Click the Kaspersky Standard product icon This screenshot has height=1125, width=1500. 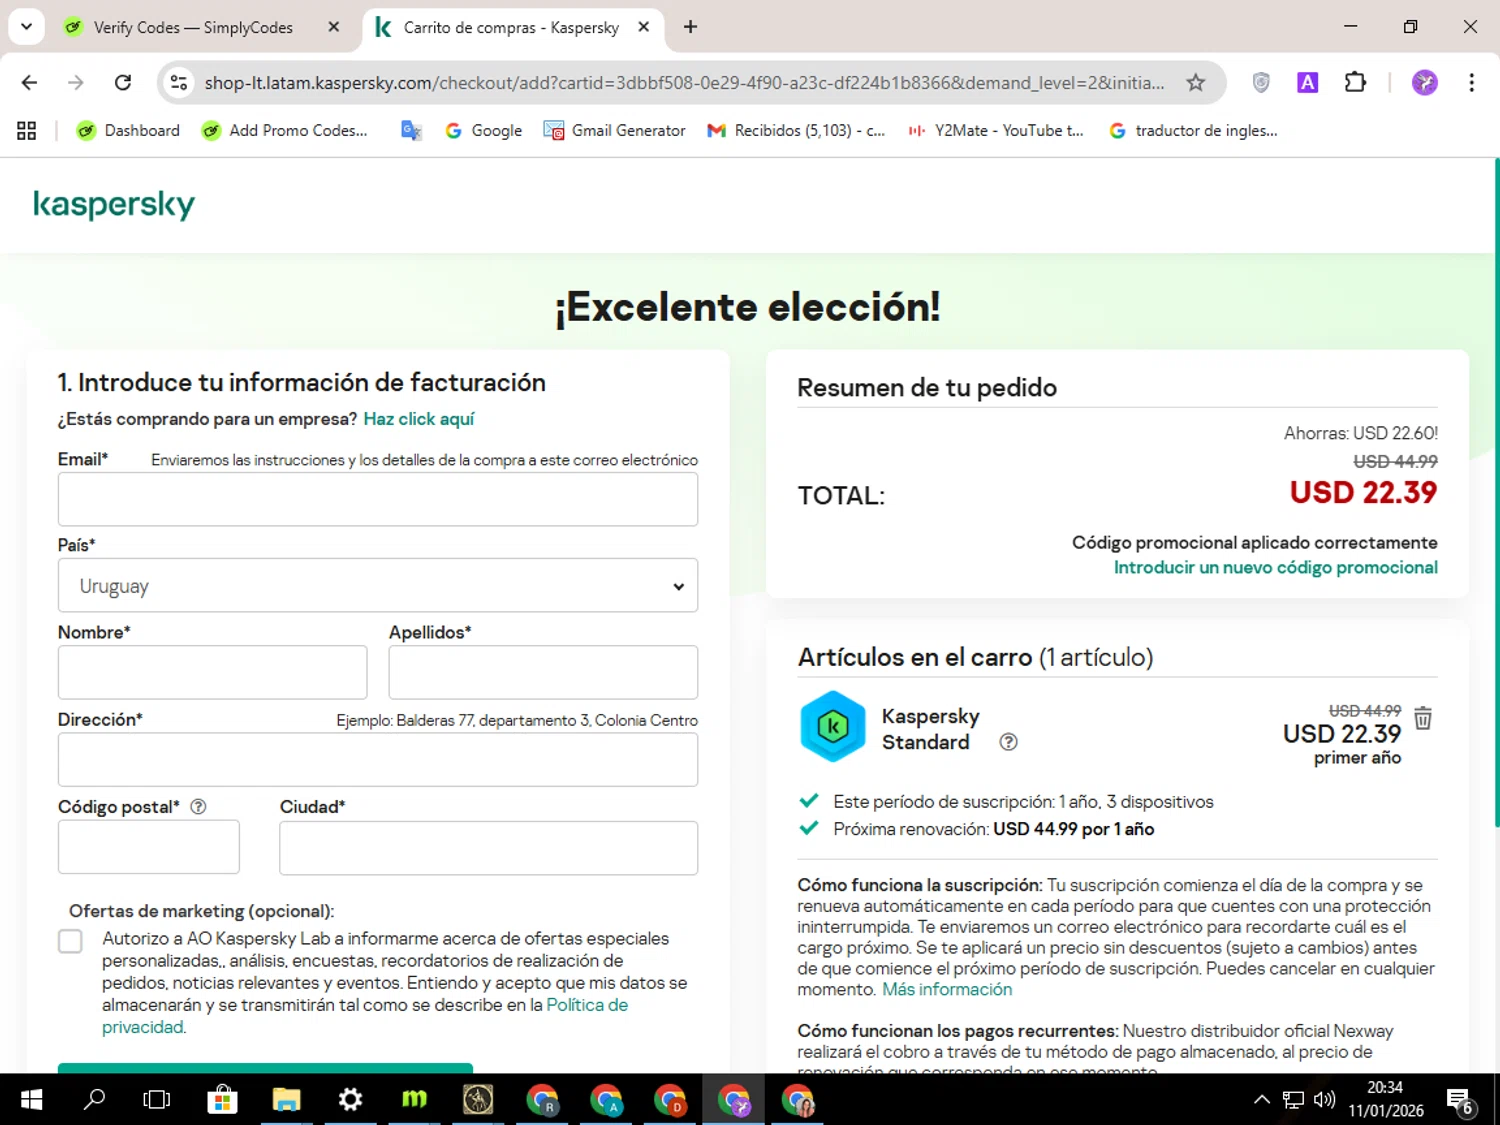(832, 727)
